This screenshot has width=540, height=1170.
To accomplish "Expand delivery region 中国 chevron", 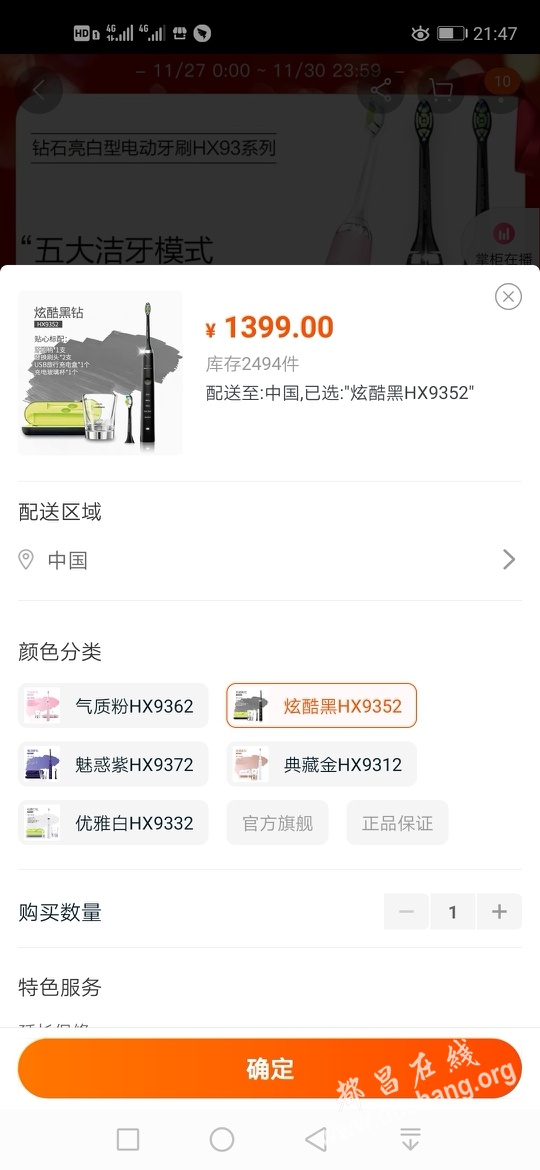I will (509, 560).
